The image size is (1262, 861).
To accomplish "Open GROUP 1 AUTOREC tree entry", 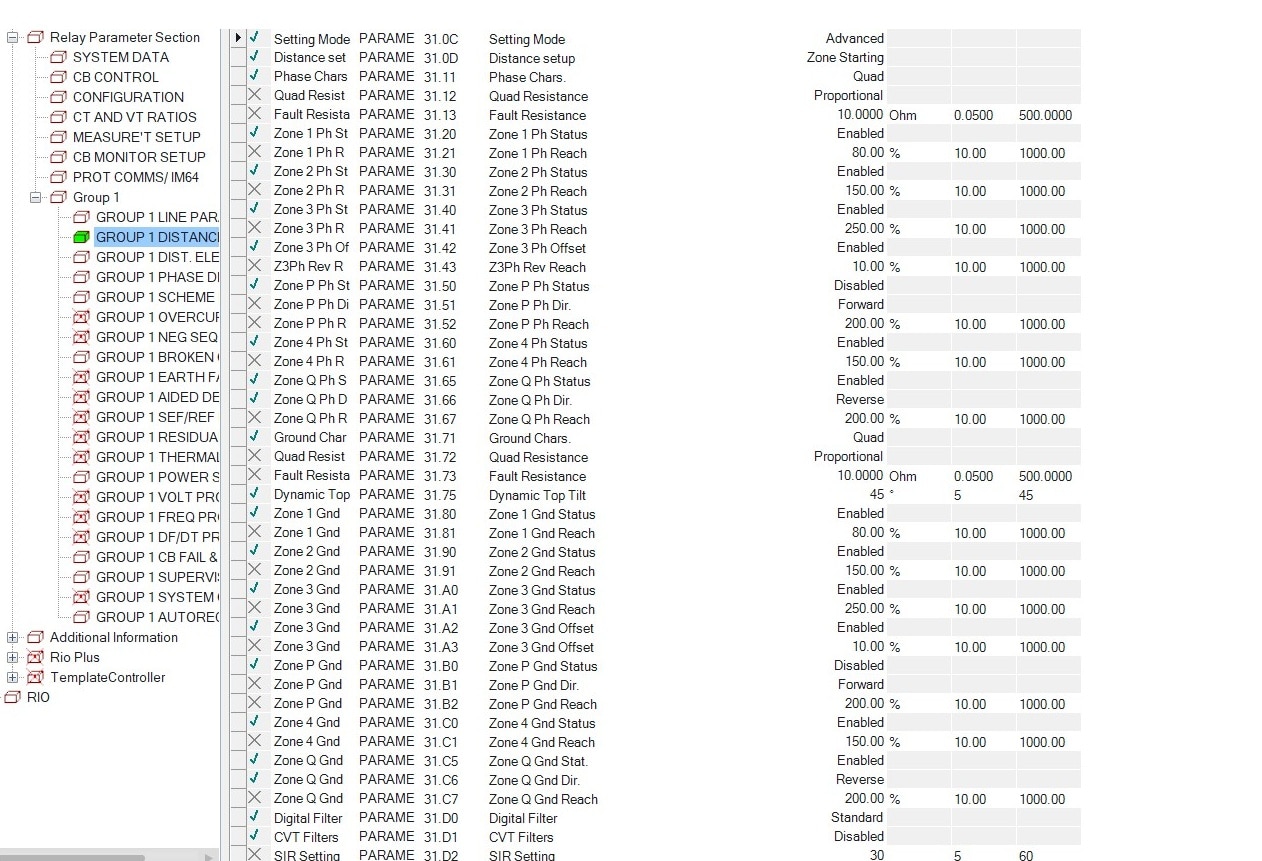I will tap(157, 617).
